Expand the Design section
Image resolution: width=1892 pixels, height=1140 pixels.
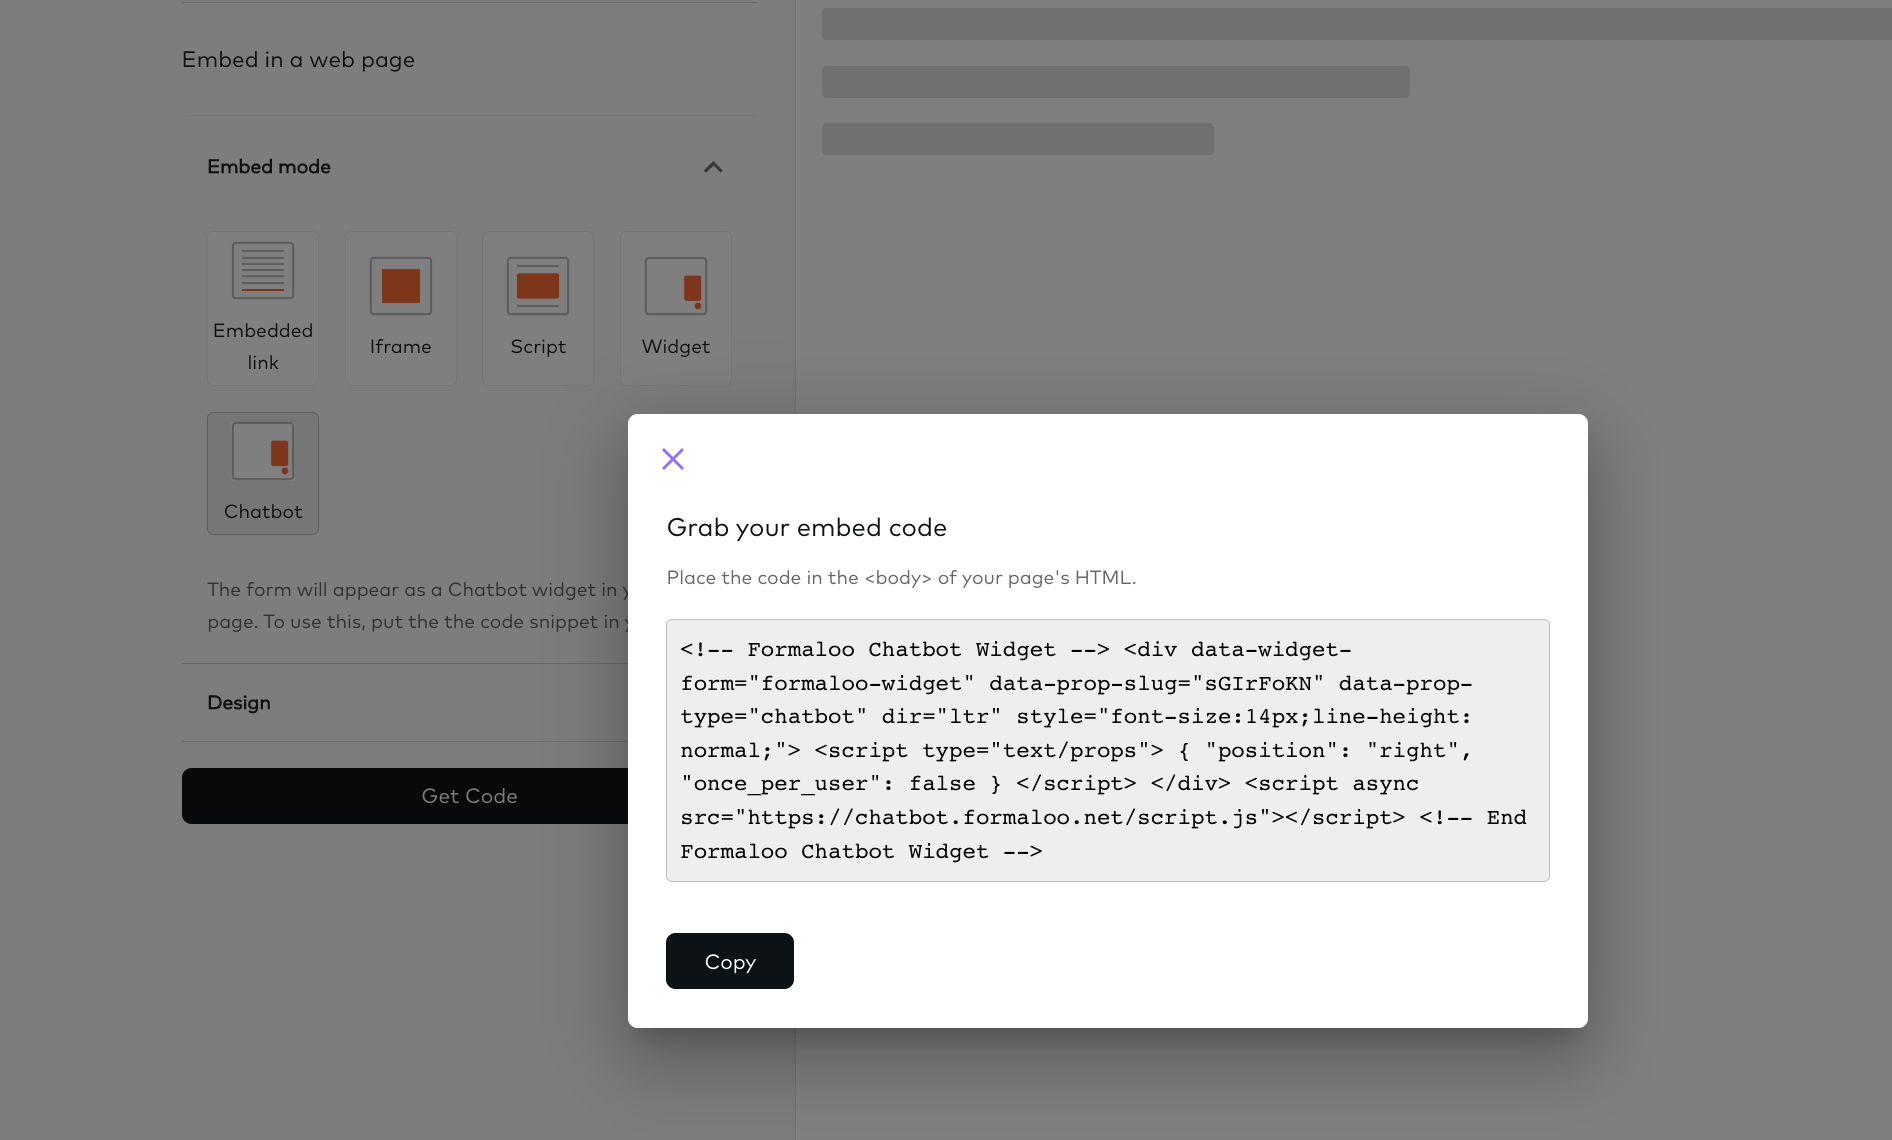coord(405,703)
